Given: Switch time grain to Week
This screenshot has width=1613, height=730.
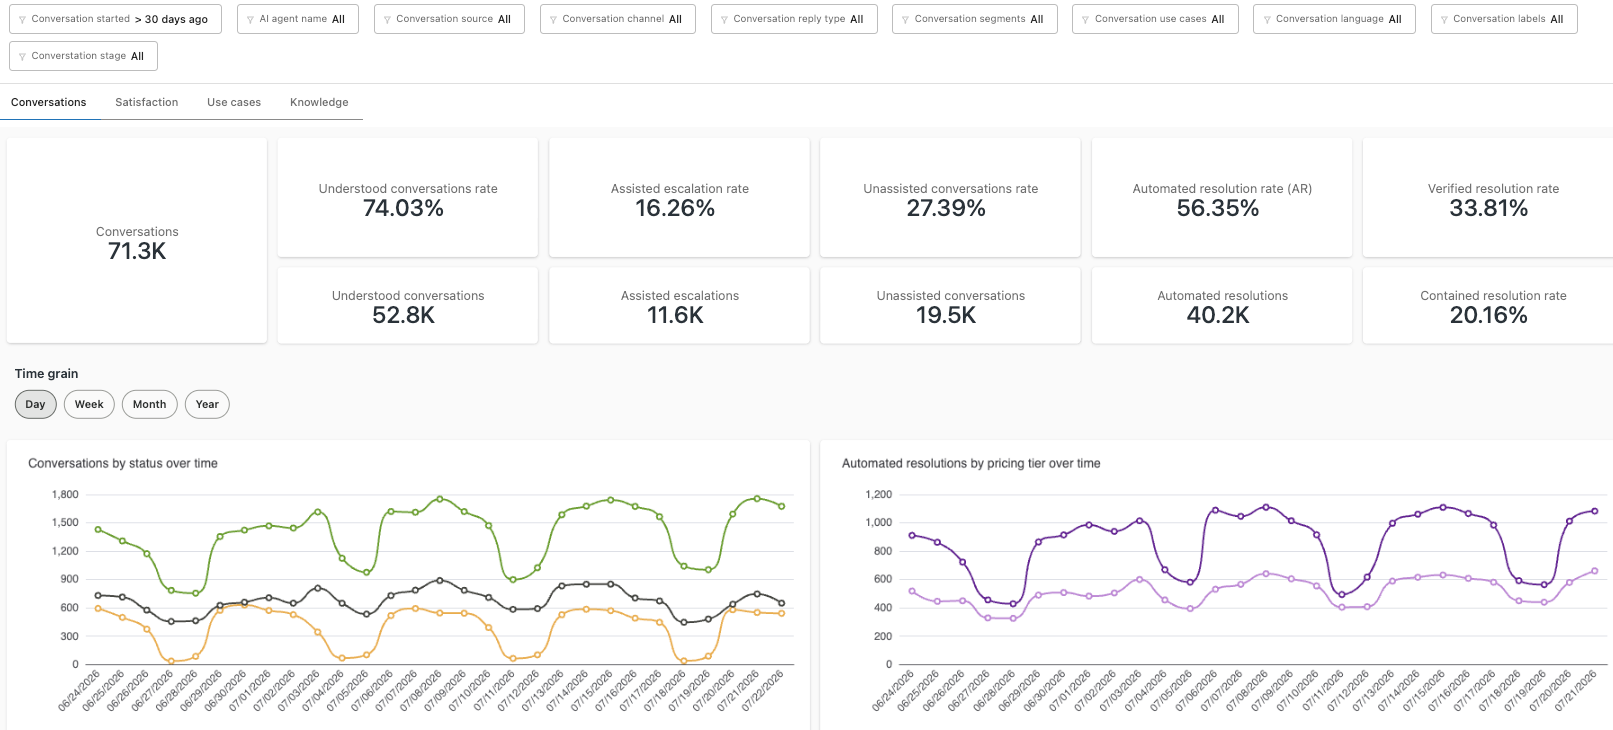Looking at the screenshot, I should (x=89, y=404).
